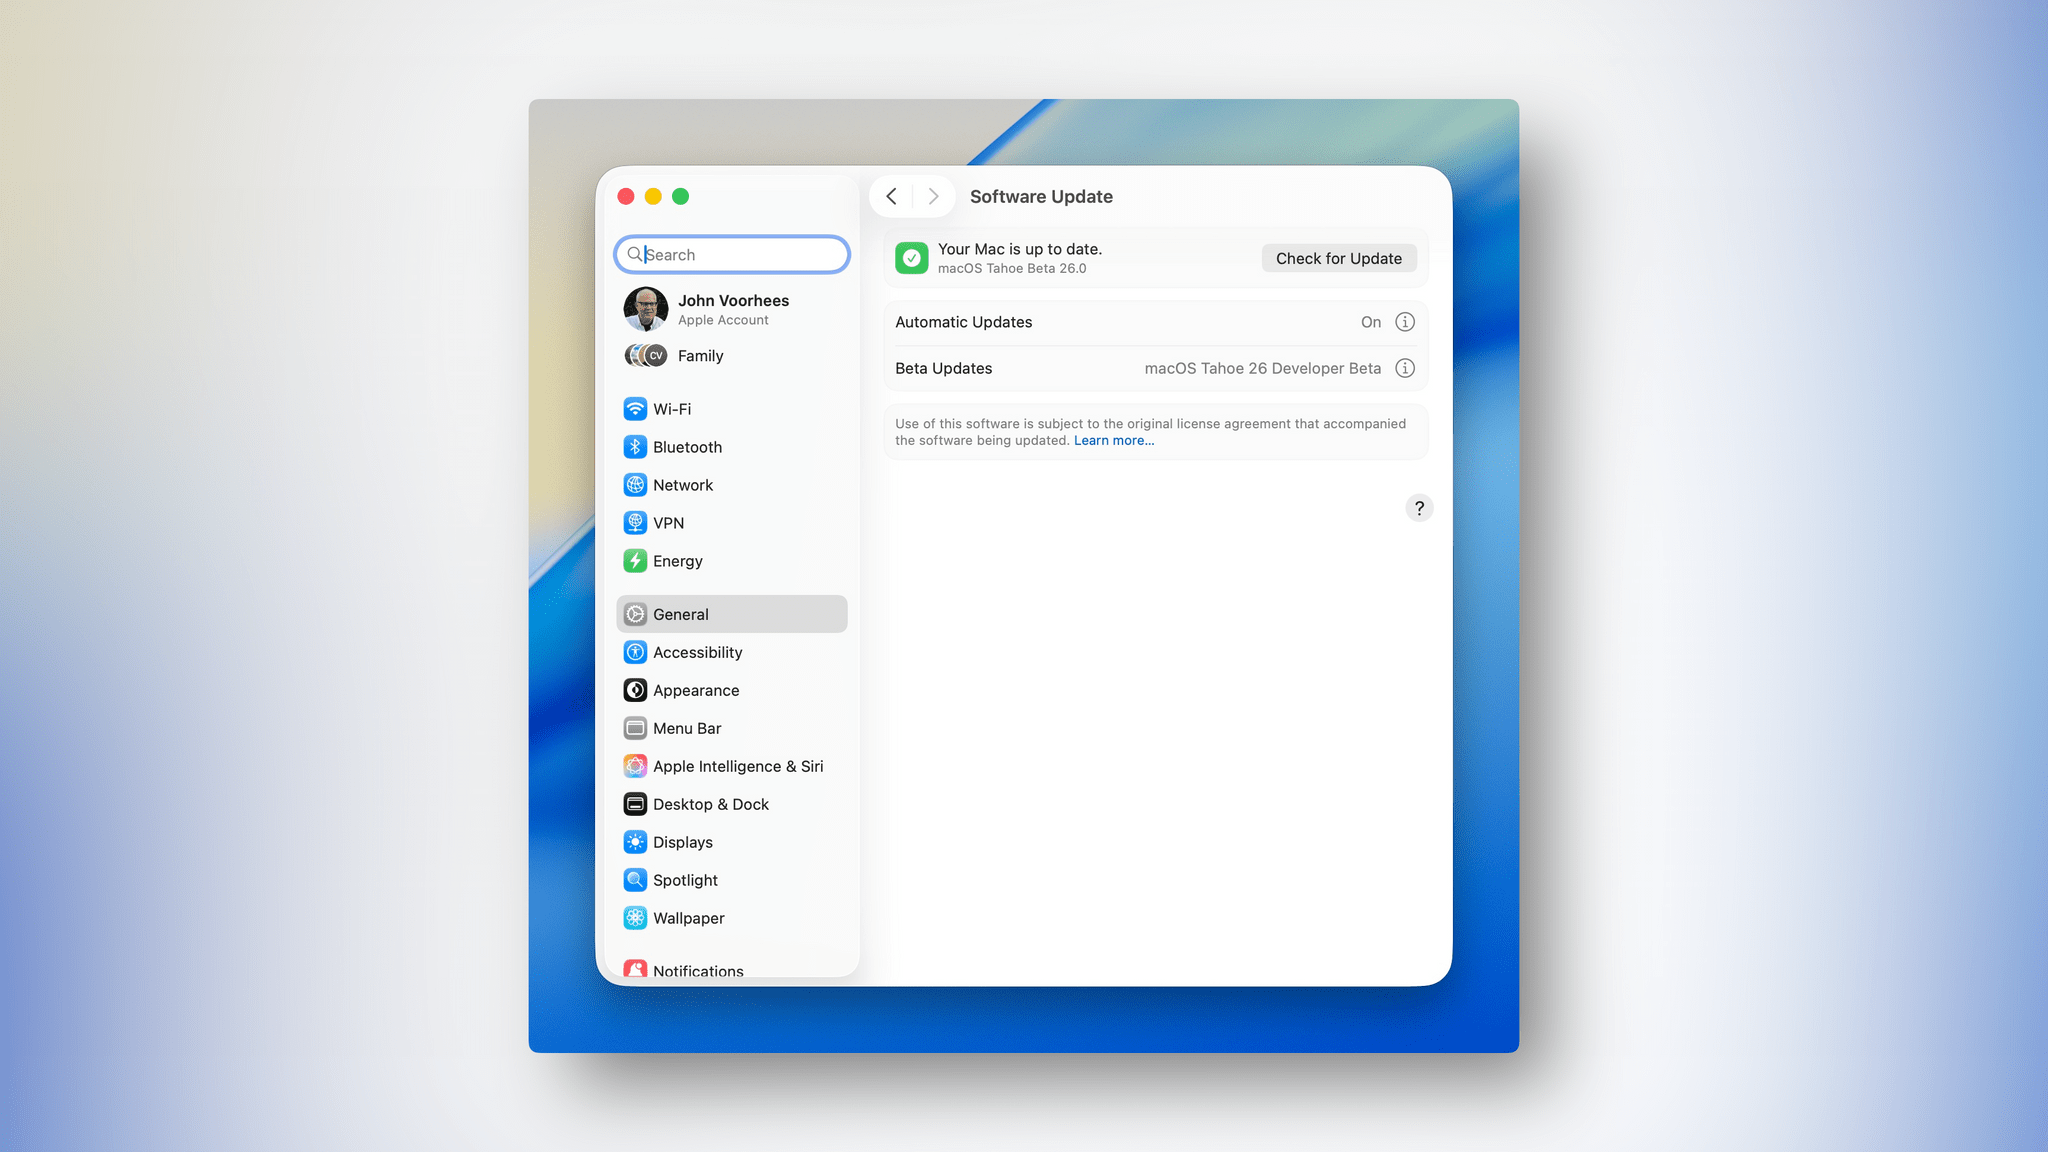Click Check for Update button
This screenshot has width=2048, height=1152.
pos(1339,258)
